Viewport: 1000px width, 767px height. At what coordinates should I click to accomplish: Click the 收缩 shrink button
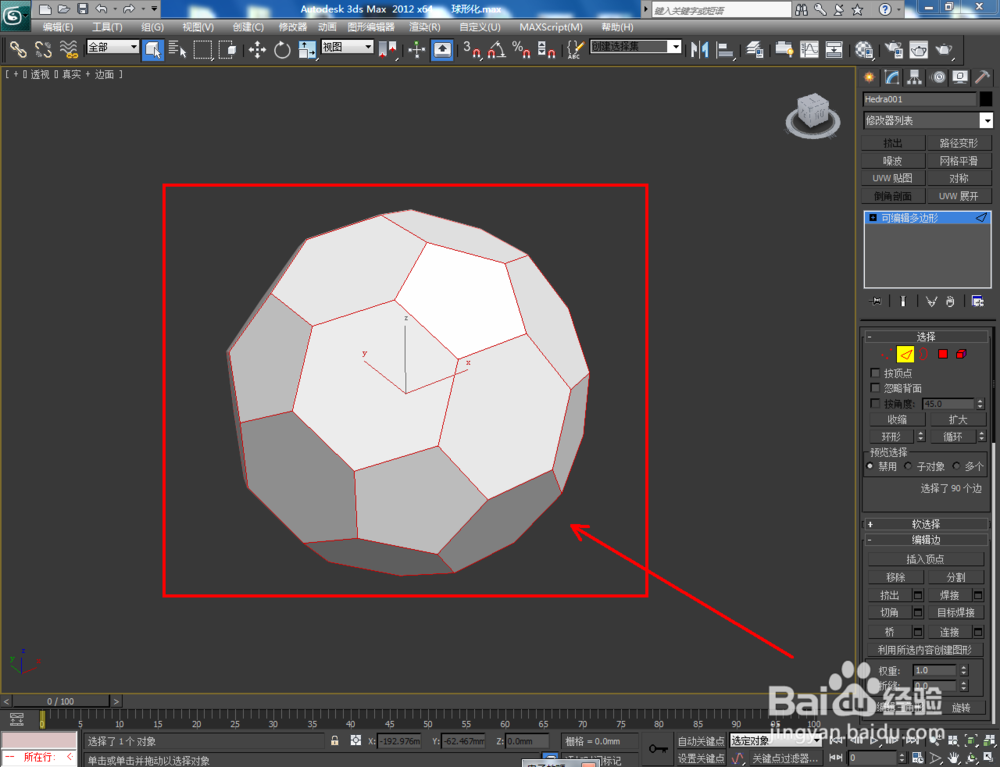(x=897, y=420)
